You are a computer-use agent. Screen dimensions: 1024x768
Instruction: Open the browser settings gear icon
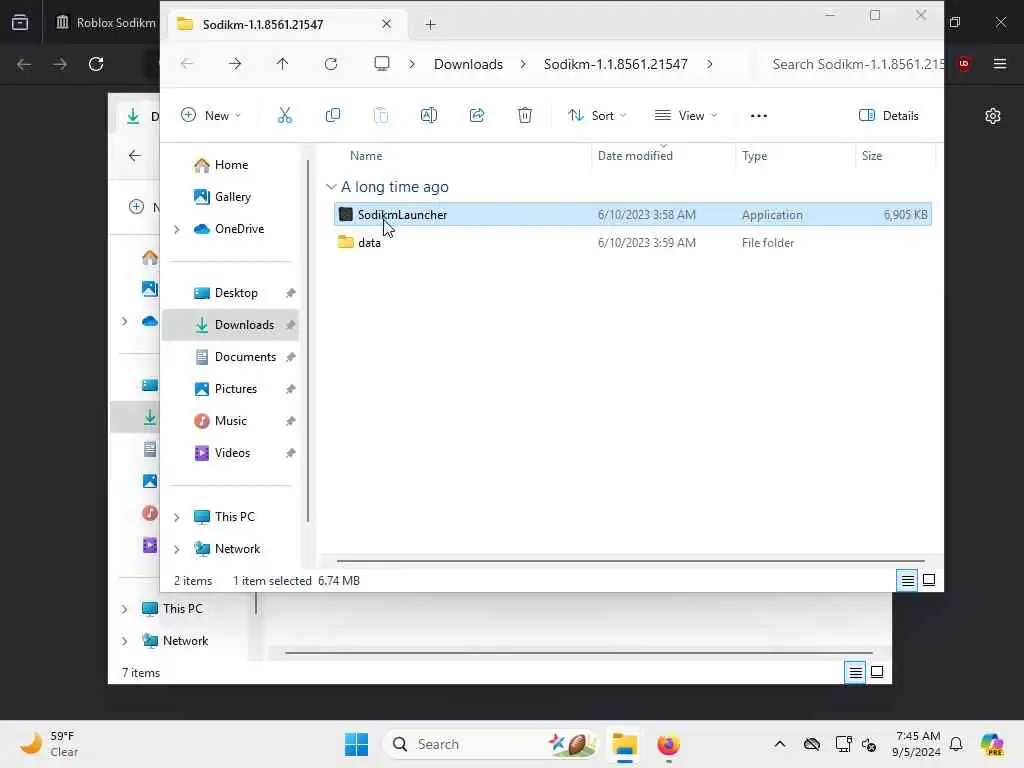click(x=993, y=116)
